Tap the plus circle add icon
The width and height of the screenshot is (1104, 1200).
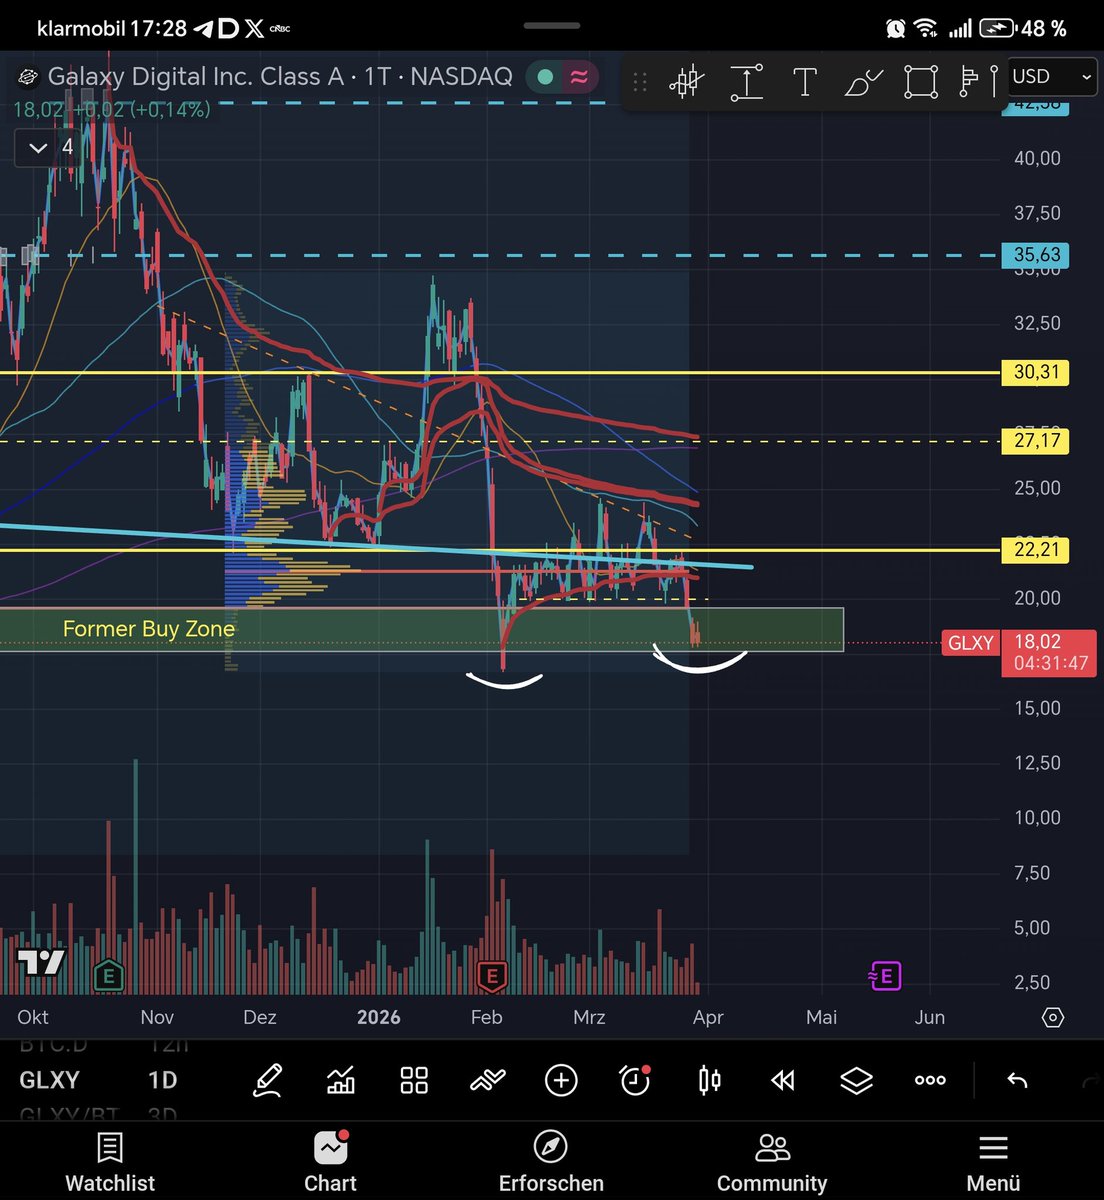[561, 1080]
